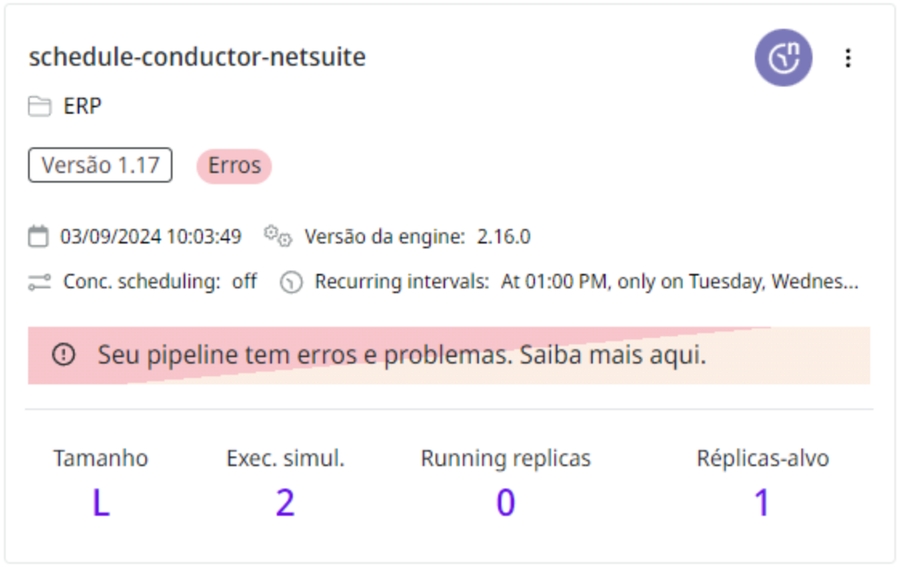
Task: Open the three-dot options menu
Action: (848, 58)
